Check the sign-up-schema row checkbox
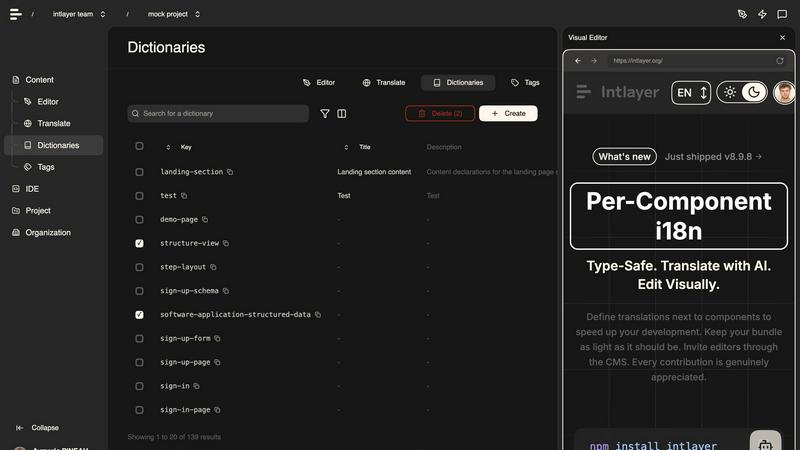 pos(139,291)
